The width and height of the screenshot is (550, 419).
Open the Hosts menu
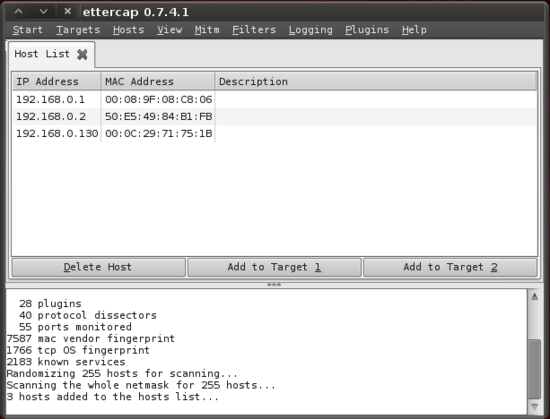tap(128, 30)
